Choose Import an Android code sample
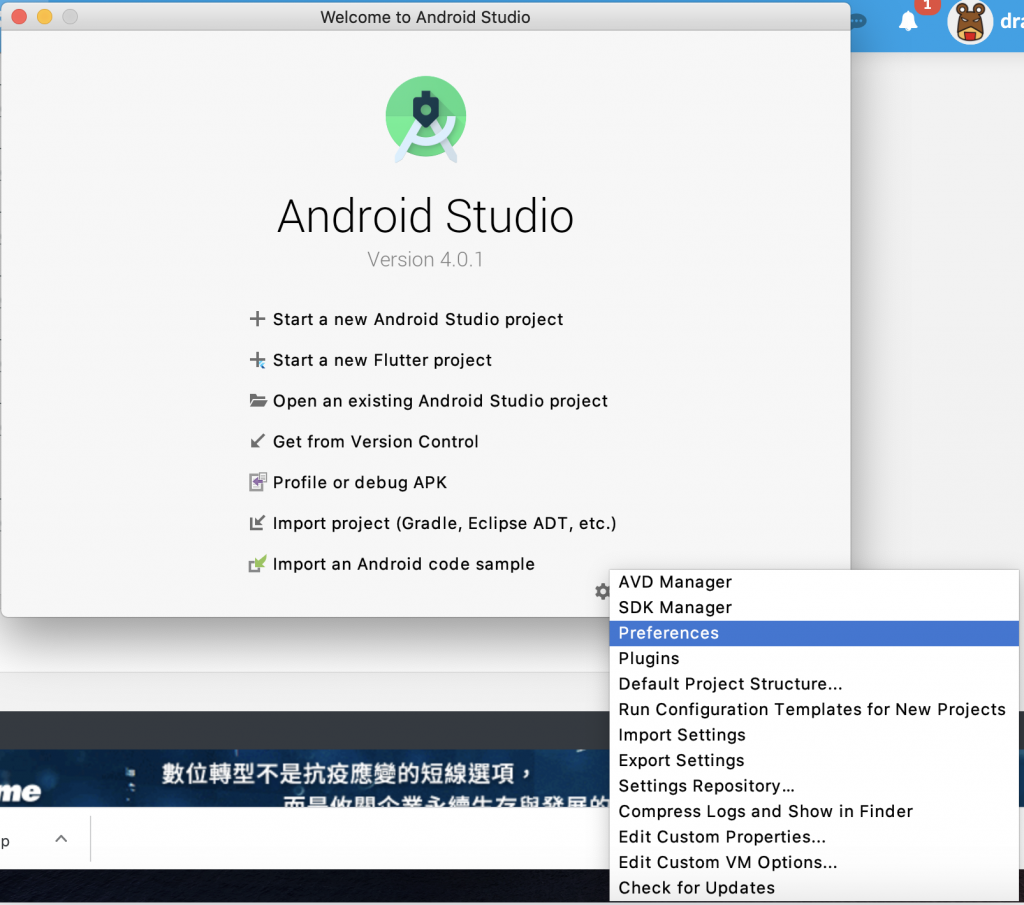 coord(404,564)
